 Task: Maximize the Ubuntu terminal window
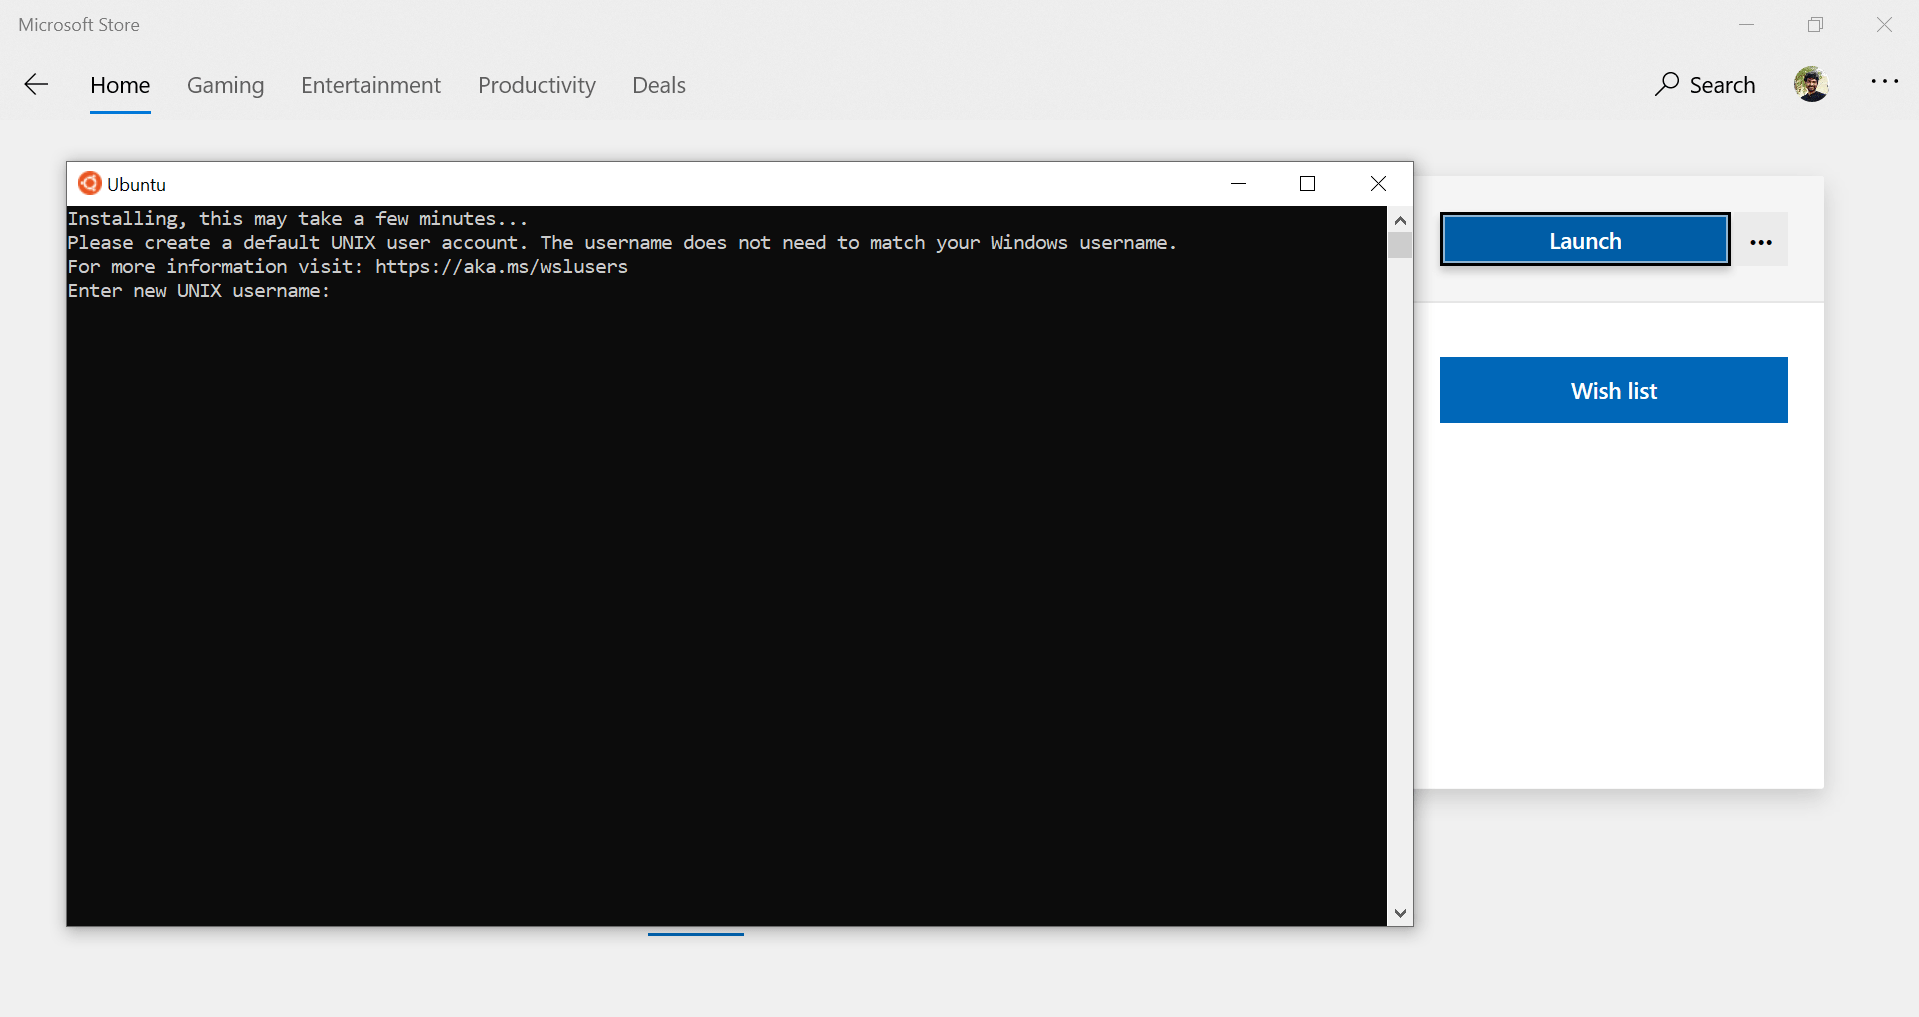click(1307, 183)
